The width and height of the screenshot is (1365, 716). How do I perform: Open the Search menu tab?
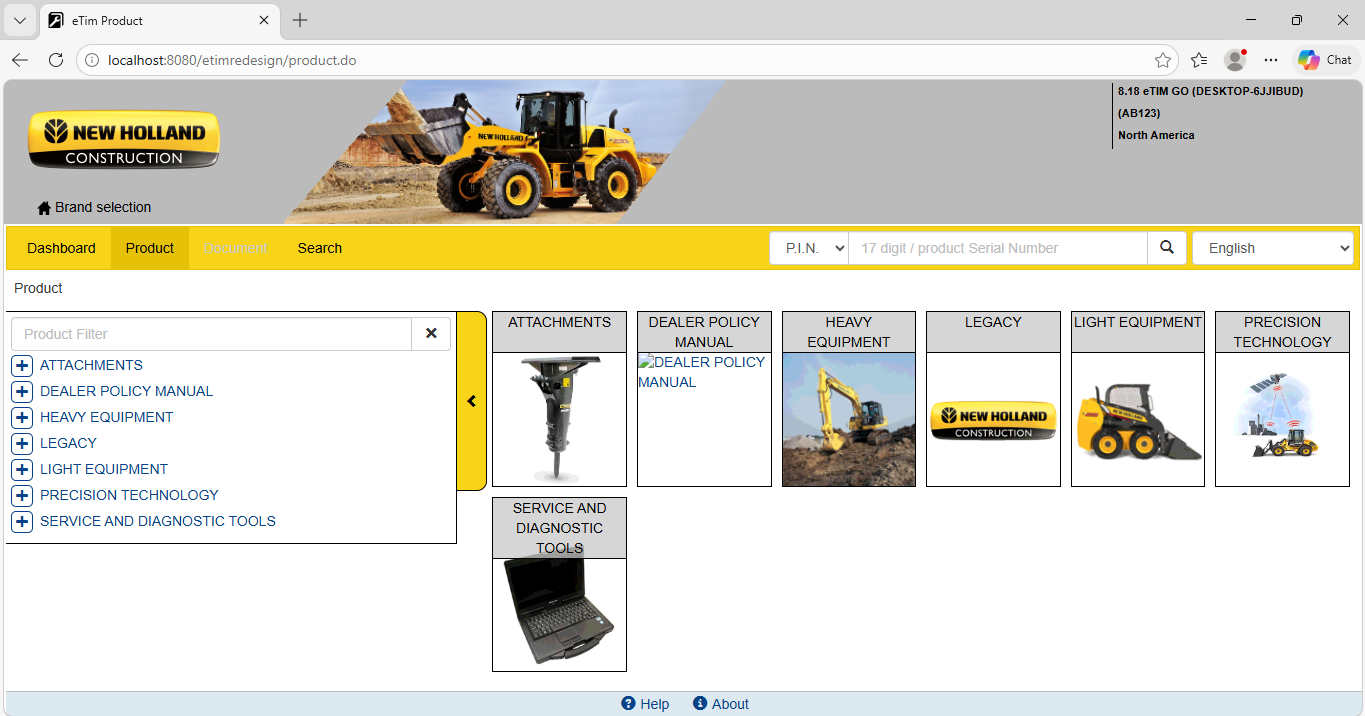tap(320, 248)
